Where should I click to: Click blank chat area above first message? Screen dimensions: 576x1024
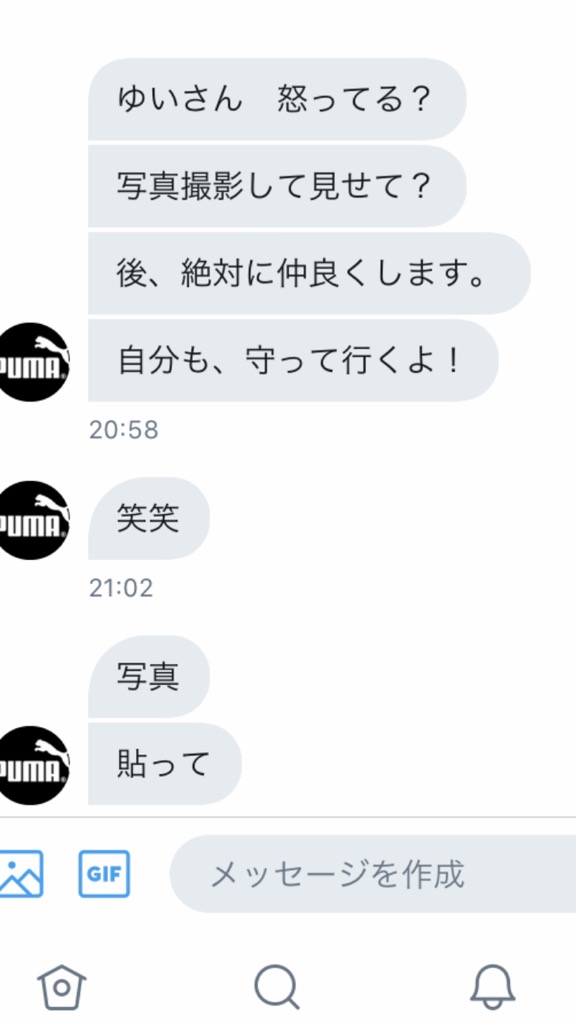(288, 27)
